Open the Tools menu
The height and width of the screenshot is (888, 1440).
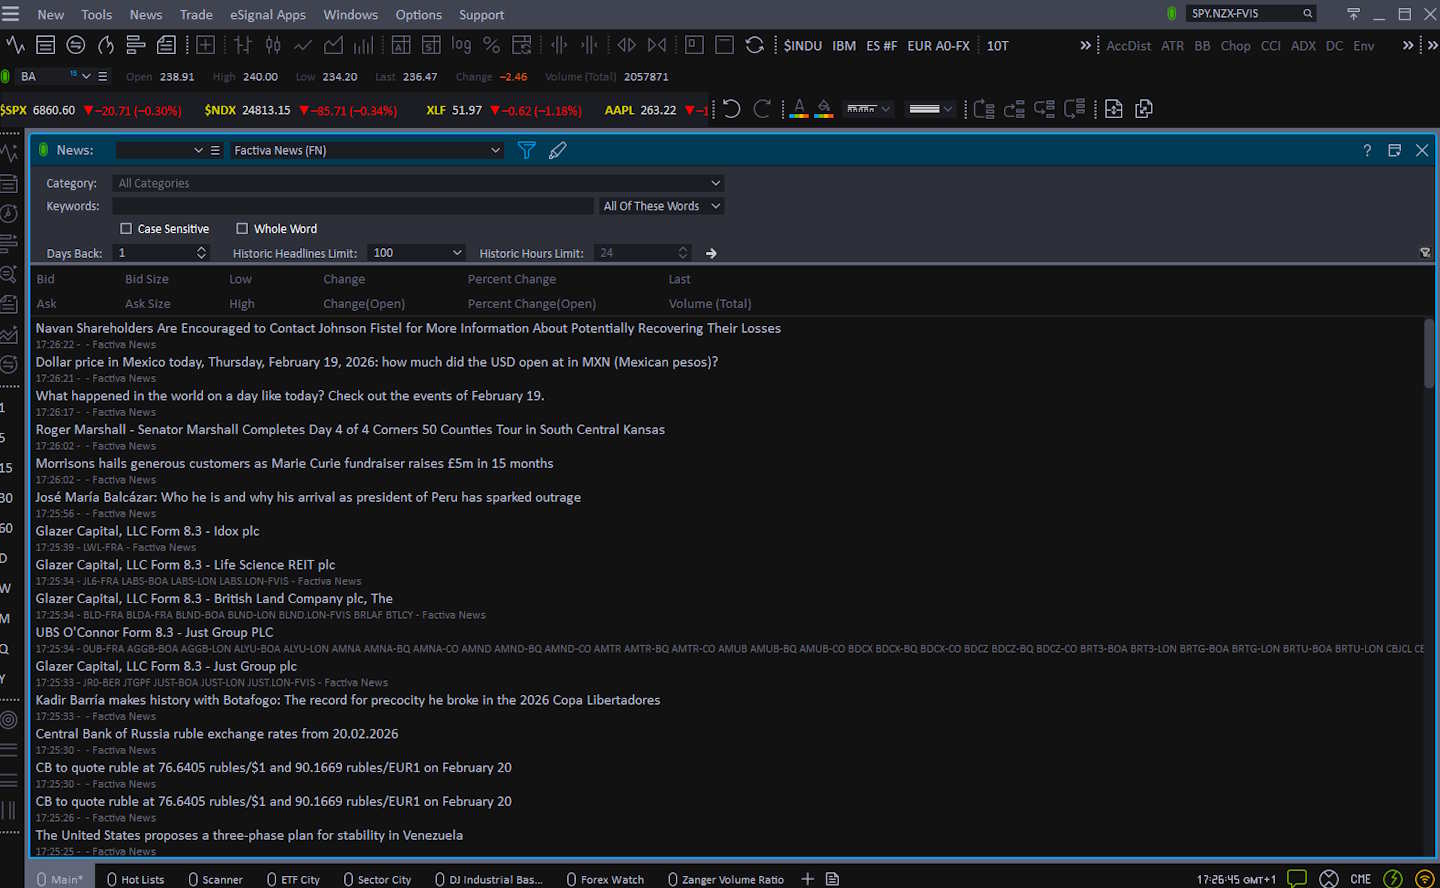click(x=96, y=15)
